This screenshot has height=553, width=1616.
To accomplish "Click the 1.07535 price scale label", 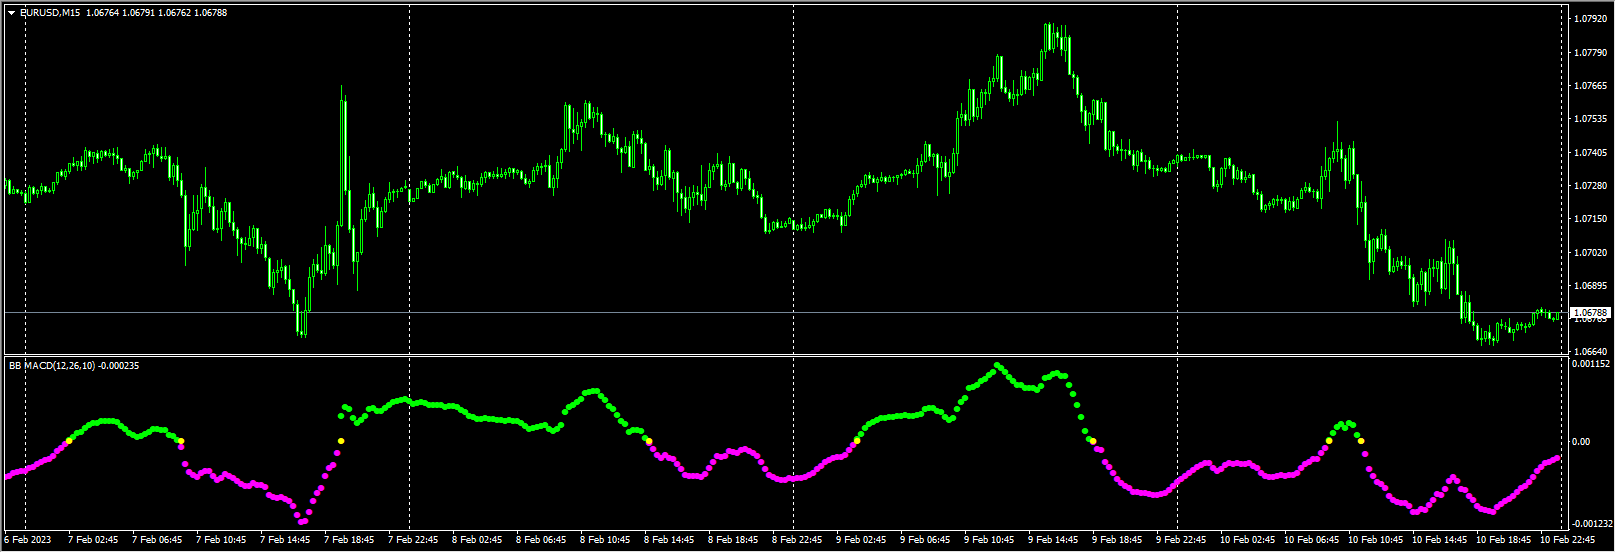I will tap(1589, 119).
